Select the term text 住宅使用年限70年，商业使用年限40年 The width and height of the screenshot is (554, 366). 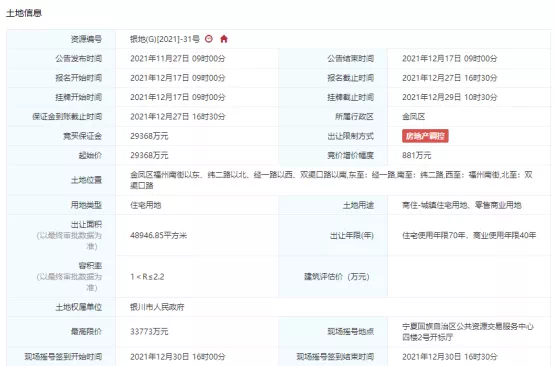point(469,235)
